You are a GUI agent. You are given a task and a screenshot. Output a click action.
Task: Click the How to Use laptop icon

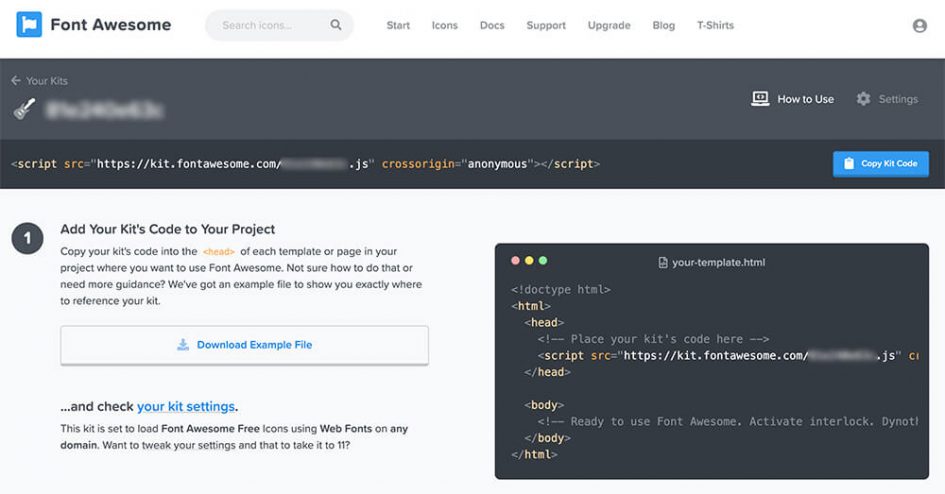760,99
